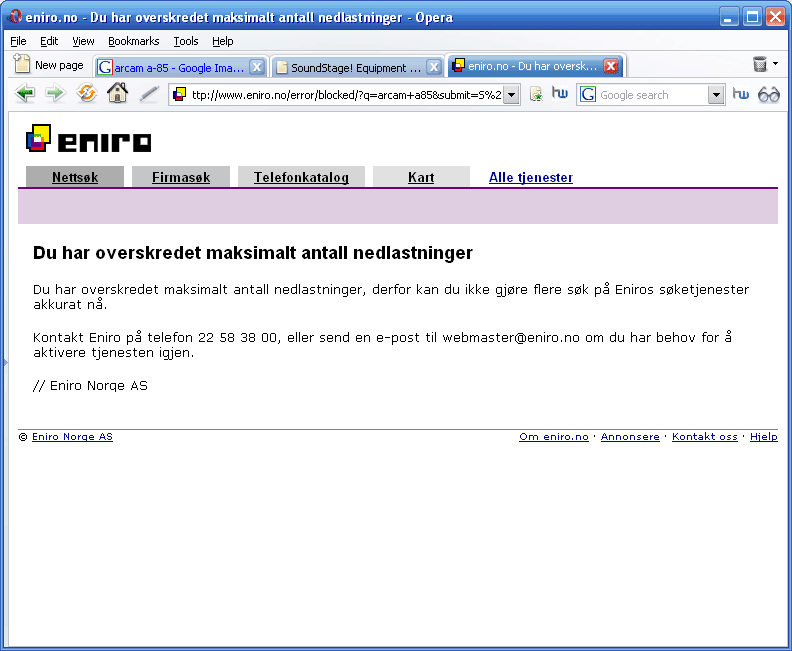Open the Firmasøk navigation tab
792x651 pixels.
point(181,177)
